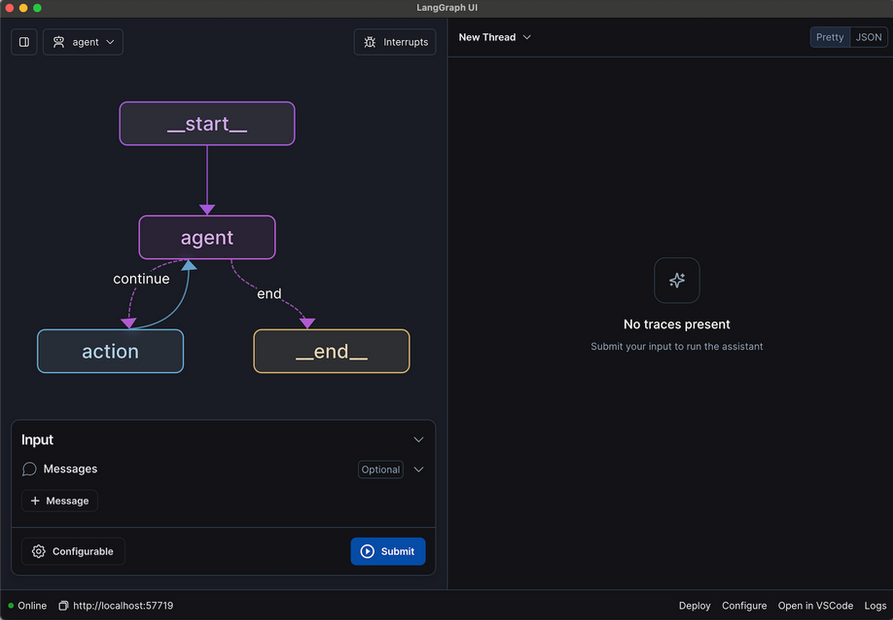
Task: Submit the input to run
Action: (388, 551)
